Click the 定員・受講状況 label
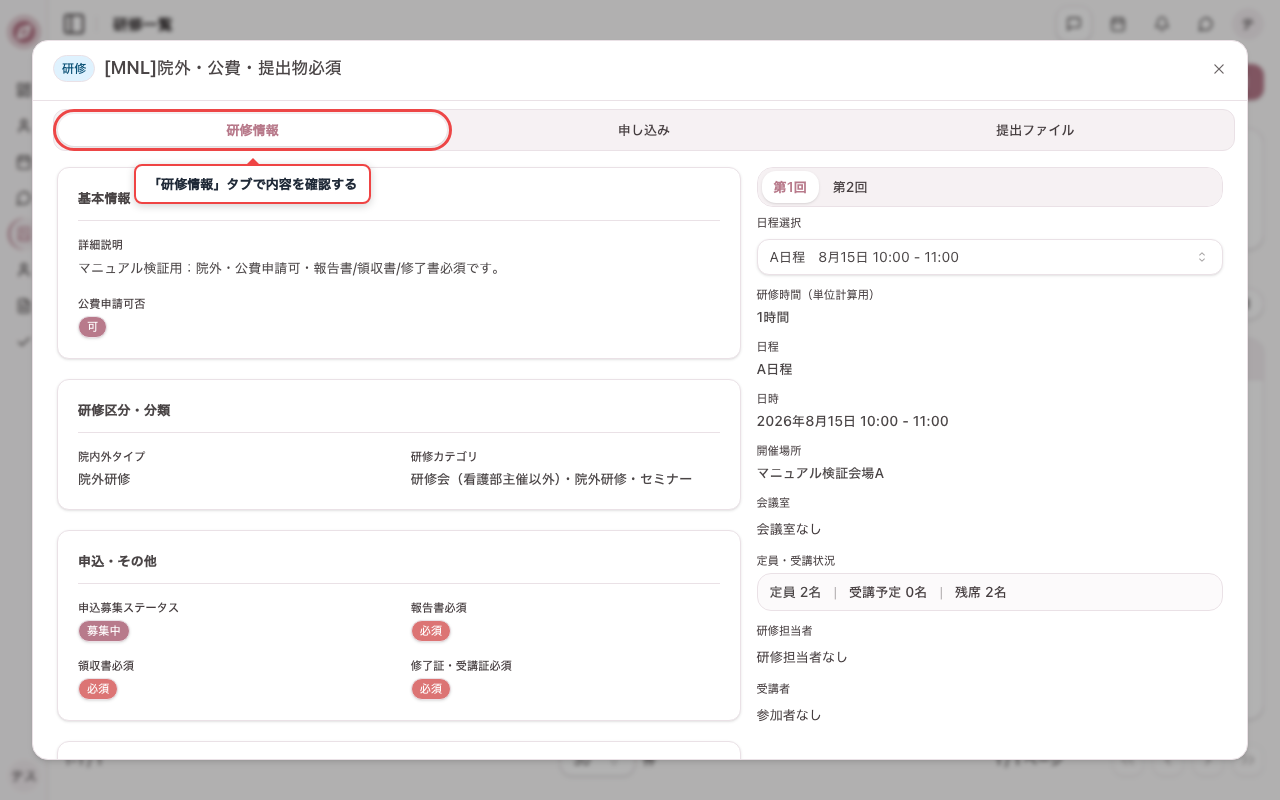1280x800 pixels. (x=796, y=561)
